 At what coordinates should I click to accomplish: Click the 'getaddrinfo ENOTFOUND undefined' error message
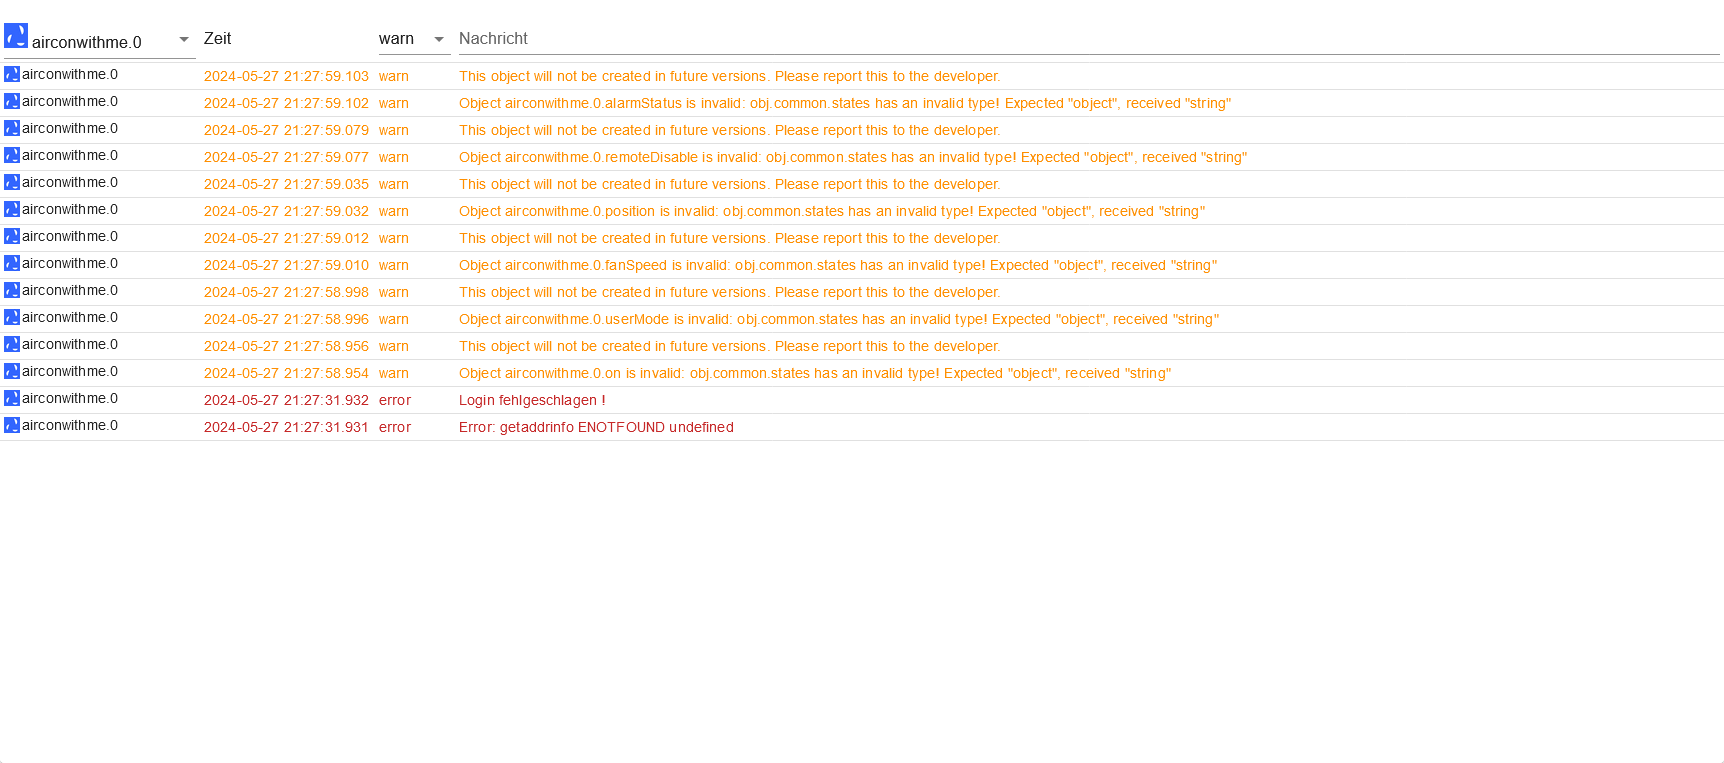[596, 427]
